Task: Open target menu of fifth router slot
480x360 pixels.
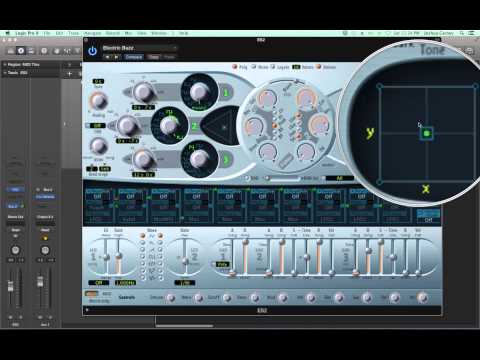Action: (x=229, y=197)
